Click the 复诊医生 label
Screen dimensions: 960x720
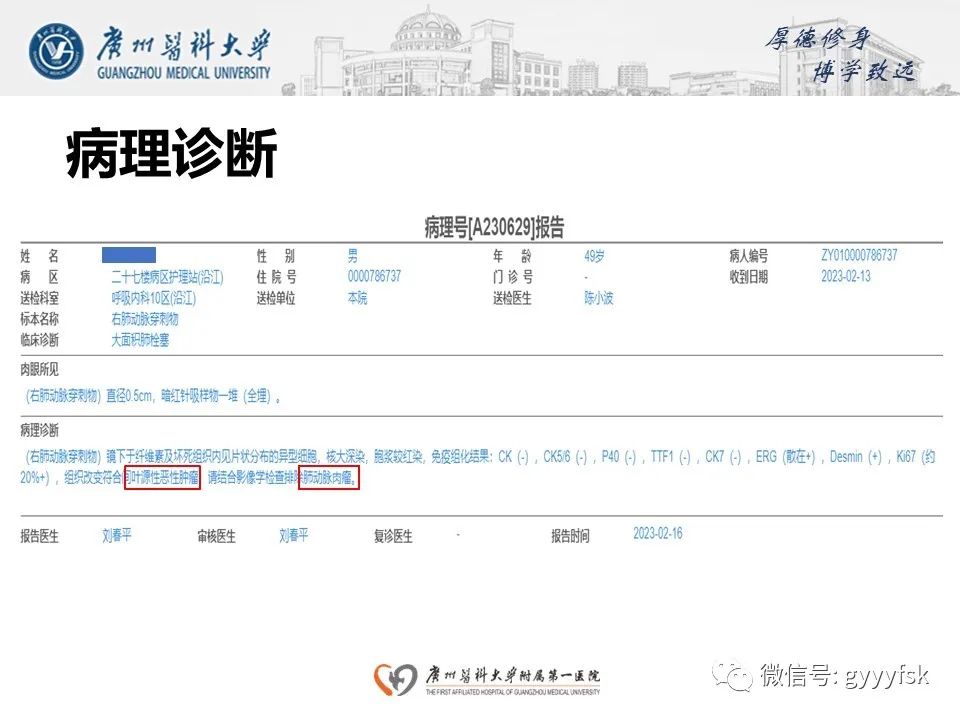(x=393, y=536)
